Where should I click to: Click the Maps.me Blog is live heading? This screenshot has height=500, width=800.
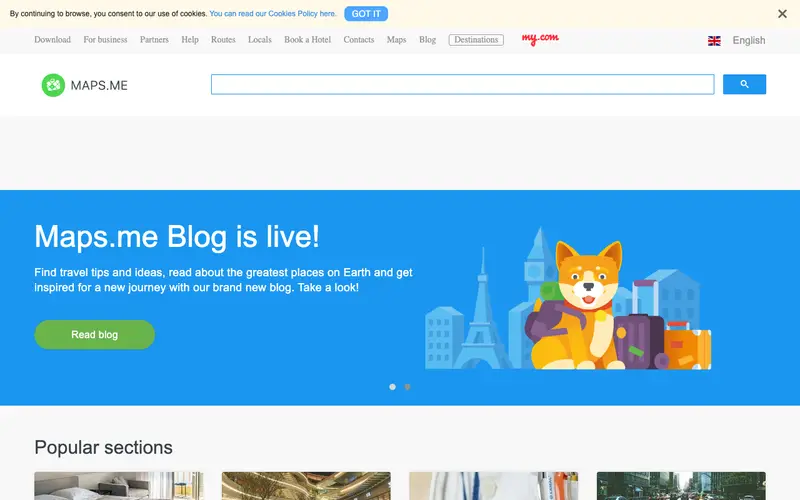pyautogui.click(x=177, y=237)
